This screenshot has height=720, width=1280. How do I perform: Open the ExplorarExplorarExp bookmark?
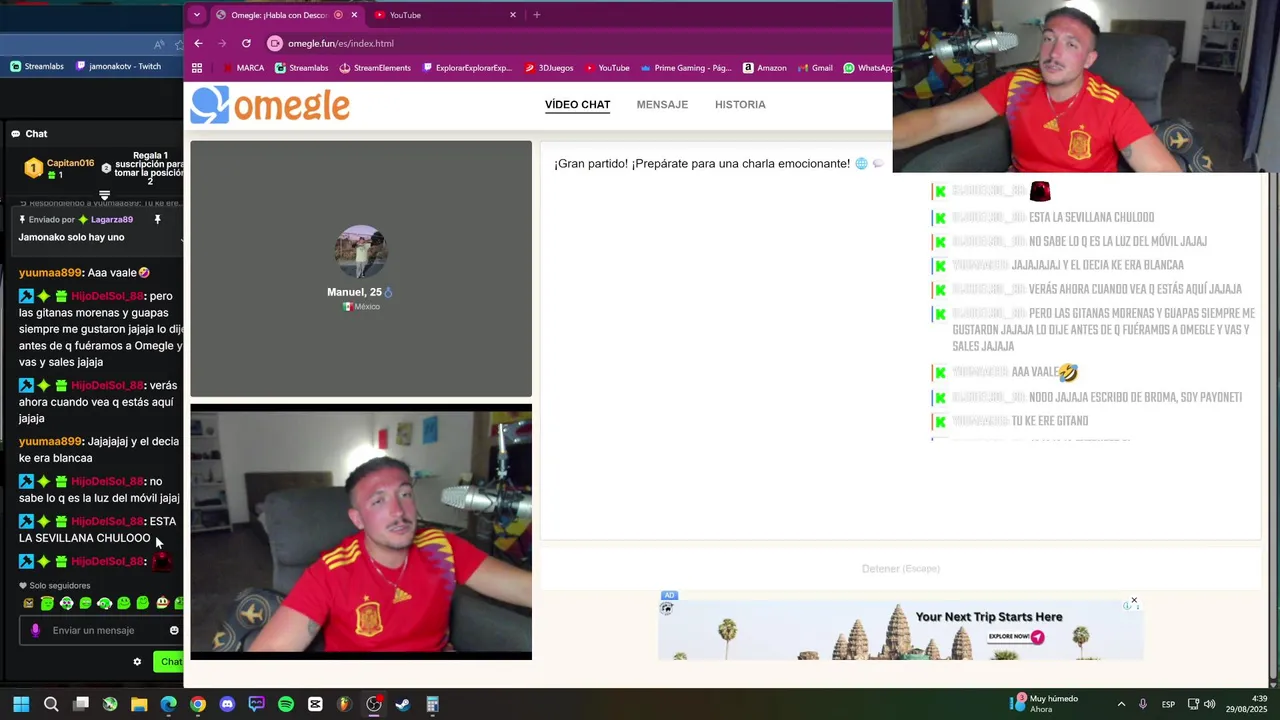(x=467, y=68)
